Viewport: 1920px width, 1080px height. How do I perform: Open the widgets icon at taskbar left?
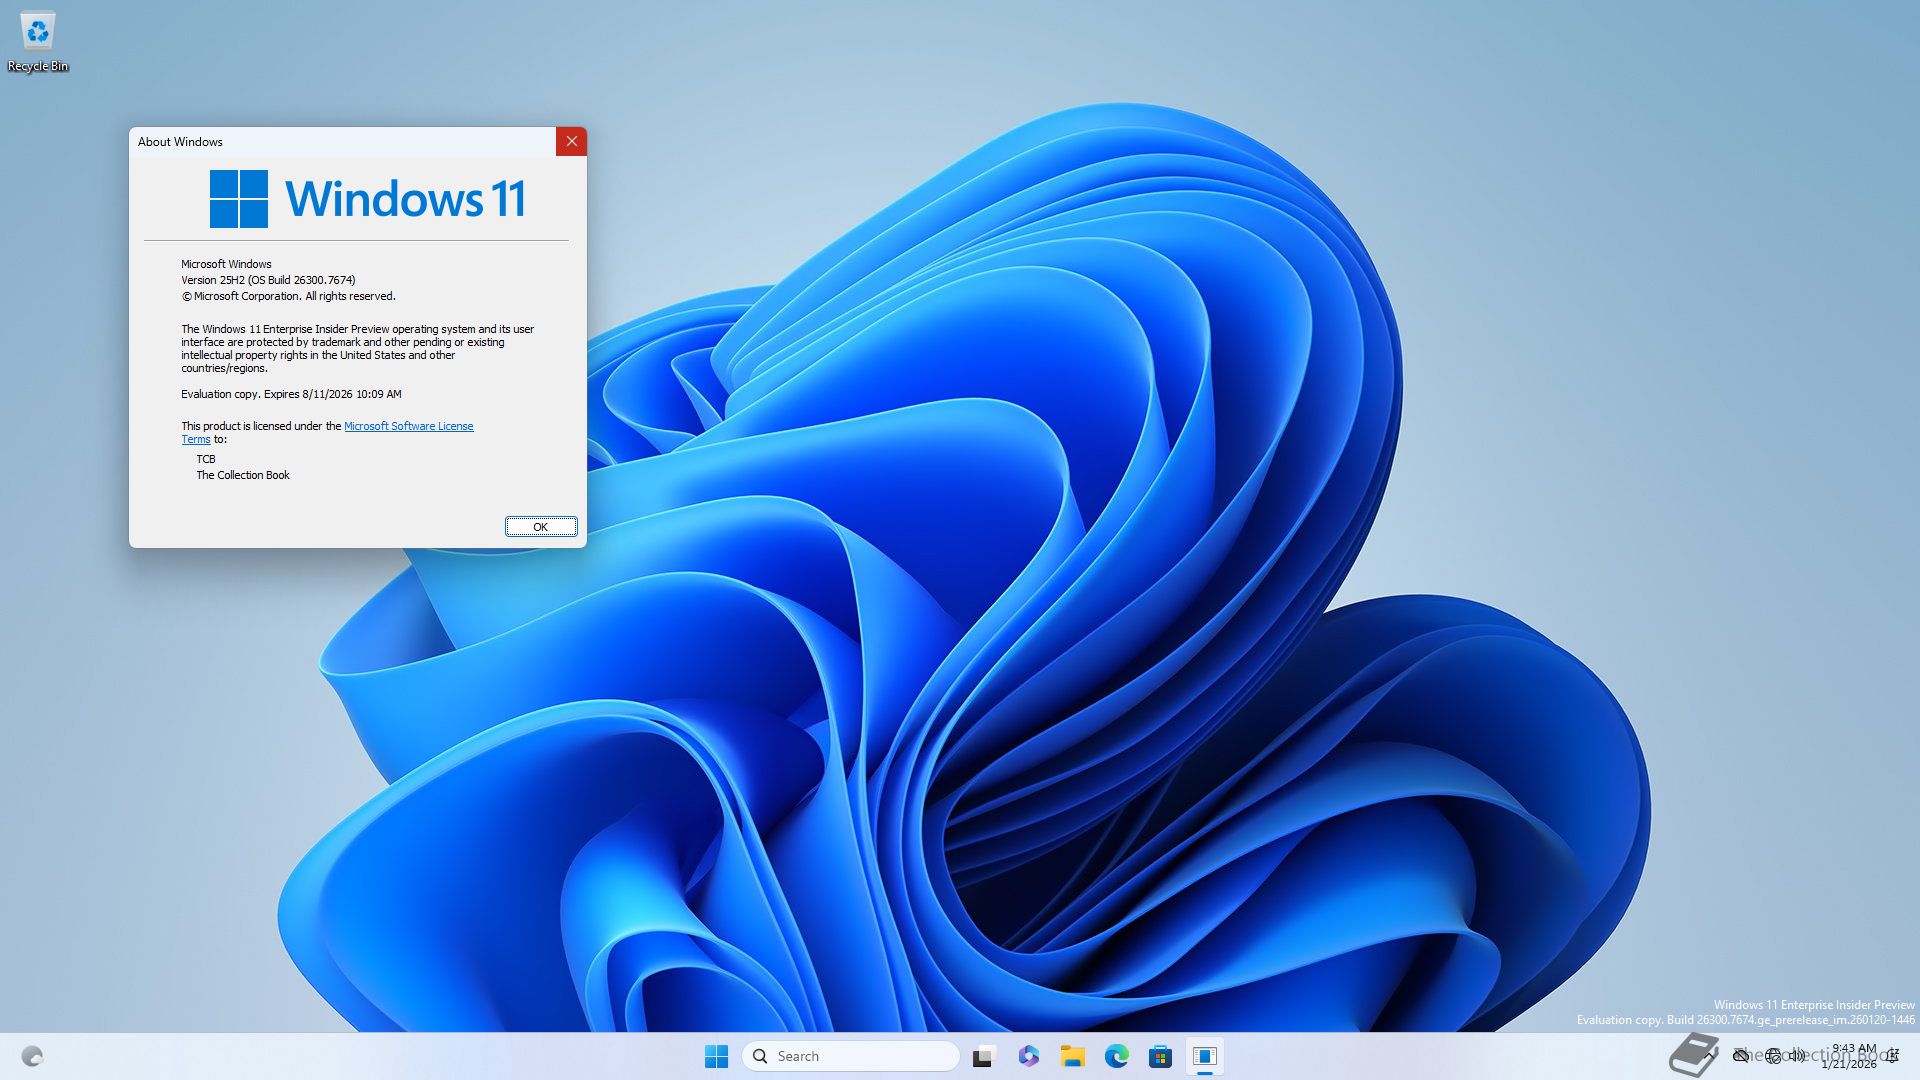click(32, 1056)
